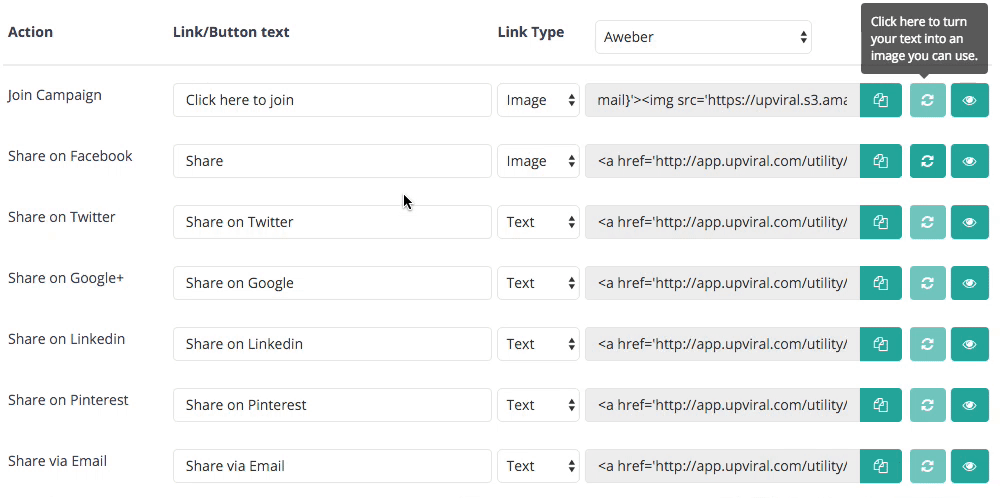The image size is (1000, 498).
Task: Edit the 'Share on Pinterest' text field
Action: tap(332, 405)
